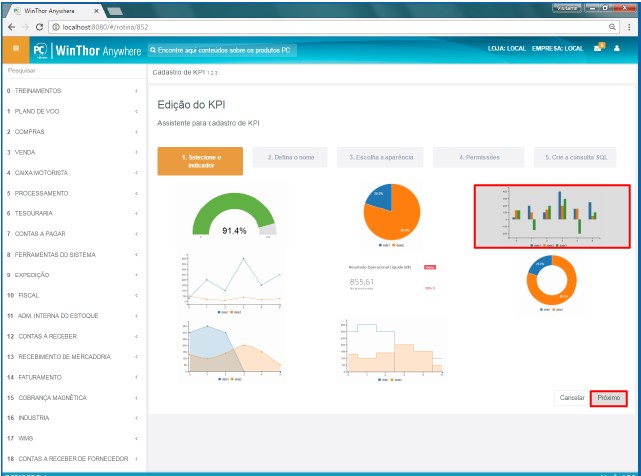
Task: Click LOJA: LOCAL header label
Action: point(507,48)
